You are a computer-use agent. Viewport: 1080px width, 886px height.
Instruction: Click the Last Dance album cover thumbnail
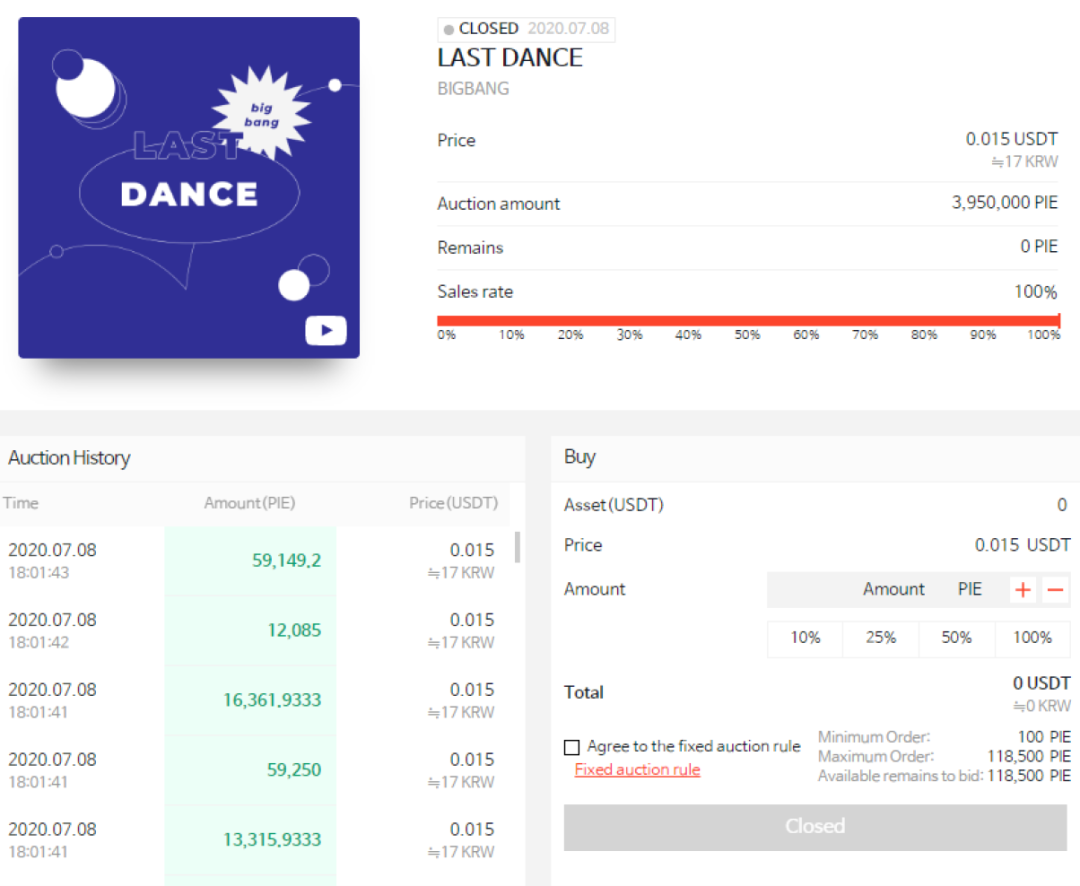(x=189, y=187)
